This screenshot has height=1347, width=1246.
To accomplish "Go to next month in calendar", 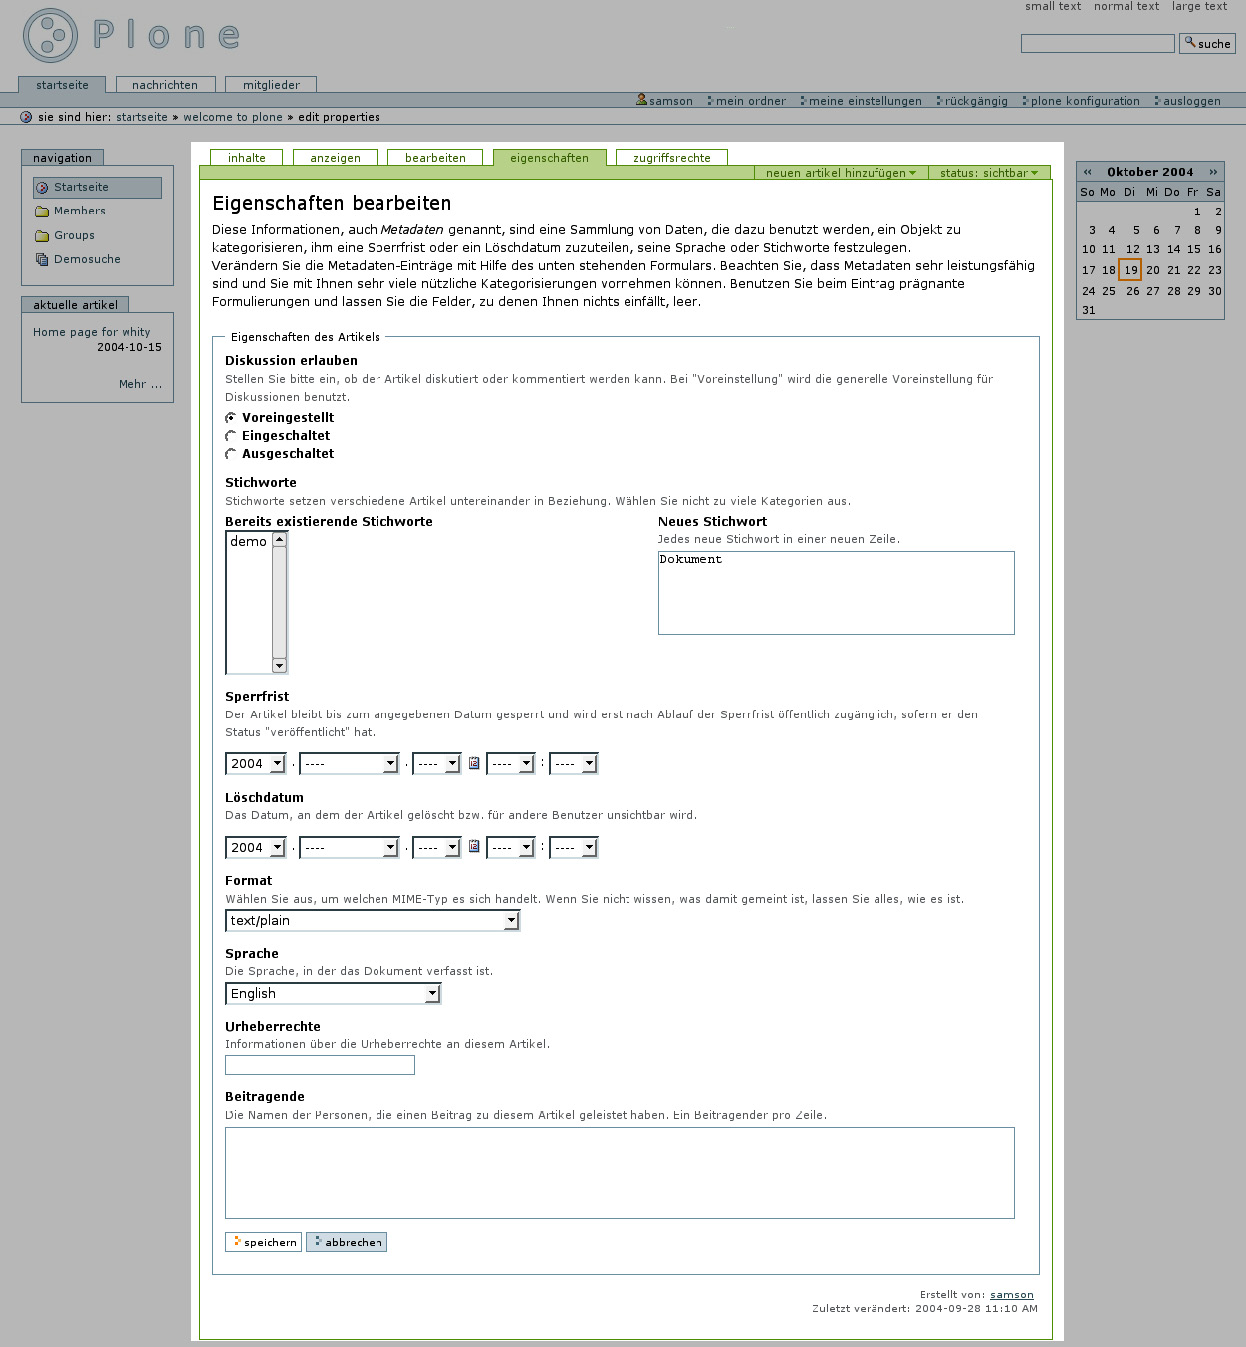I will (x=1213, y=172).
